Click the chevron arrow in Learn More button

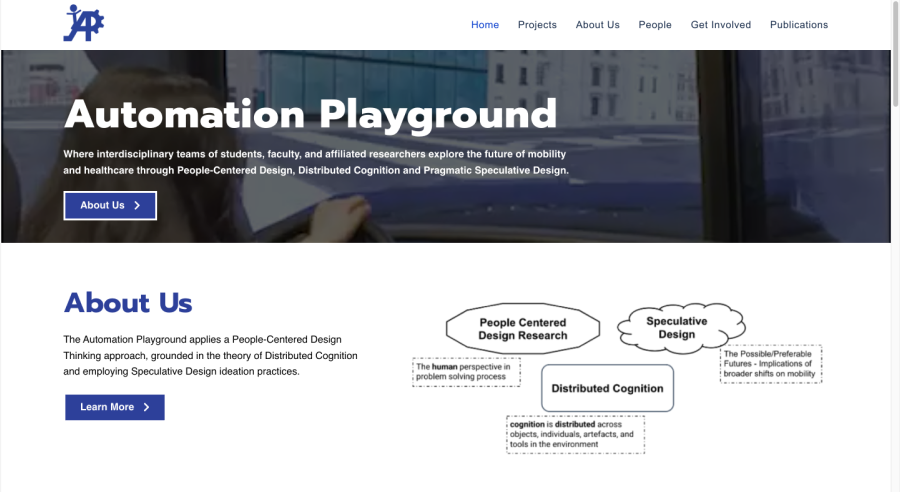tap(147, 407)
